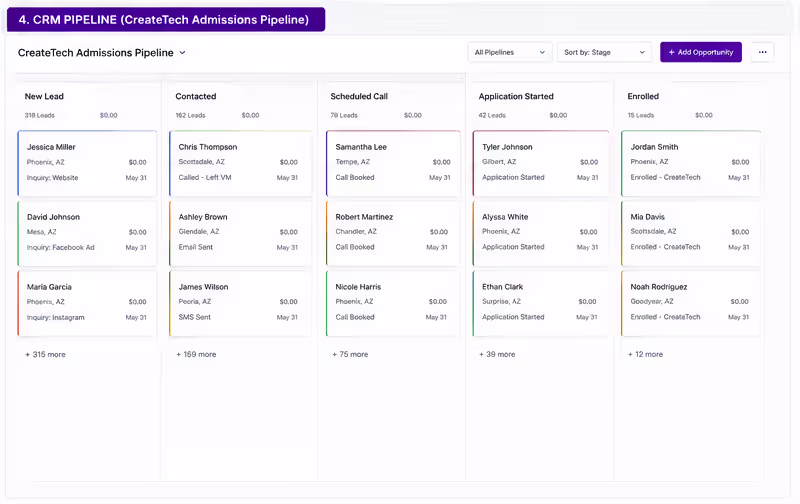Select the Enrolled column header
Viewport: 800px width, 504px height.
[643, 96]
